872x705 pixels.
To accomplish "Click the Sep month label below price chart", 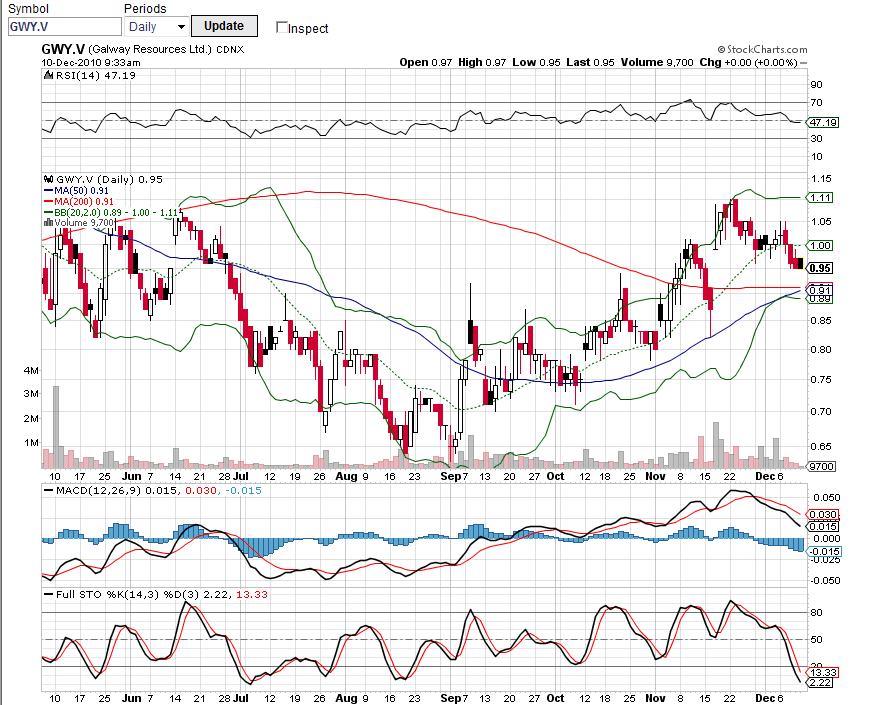I will pyautogui.click(x=450, y=476).
